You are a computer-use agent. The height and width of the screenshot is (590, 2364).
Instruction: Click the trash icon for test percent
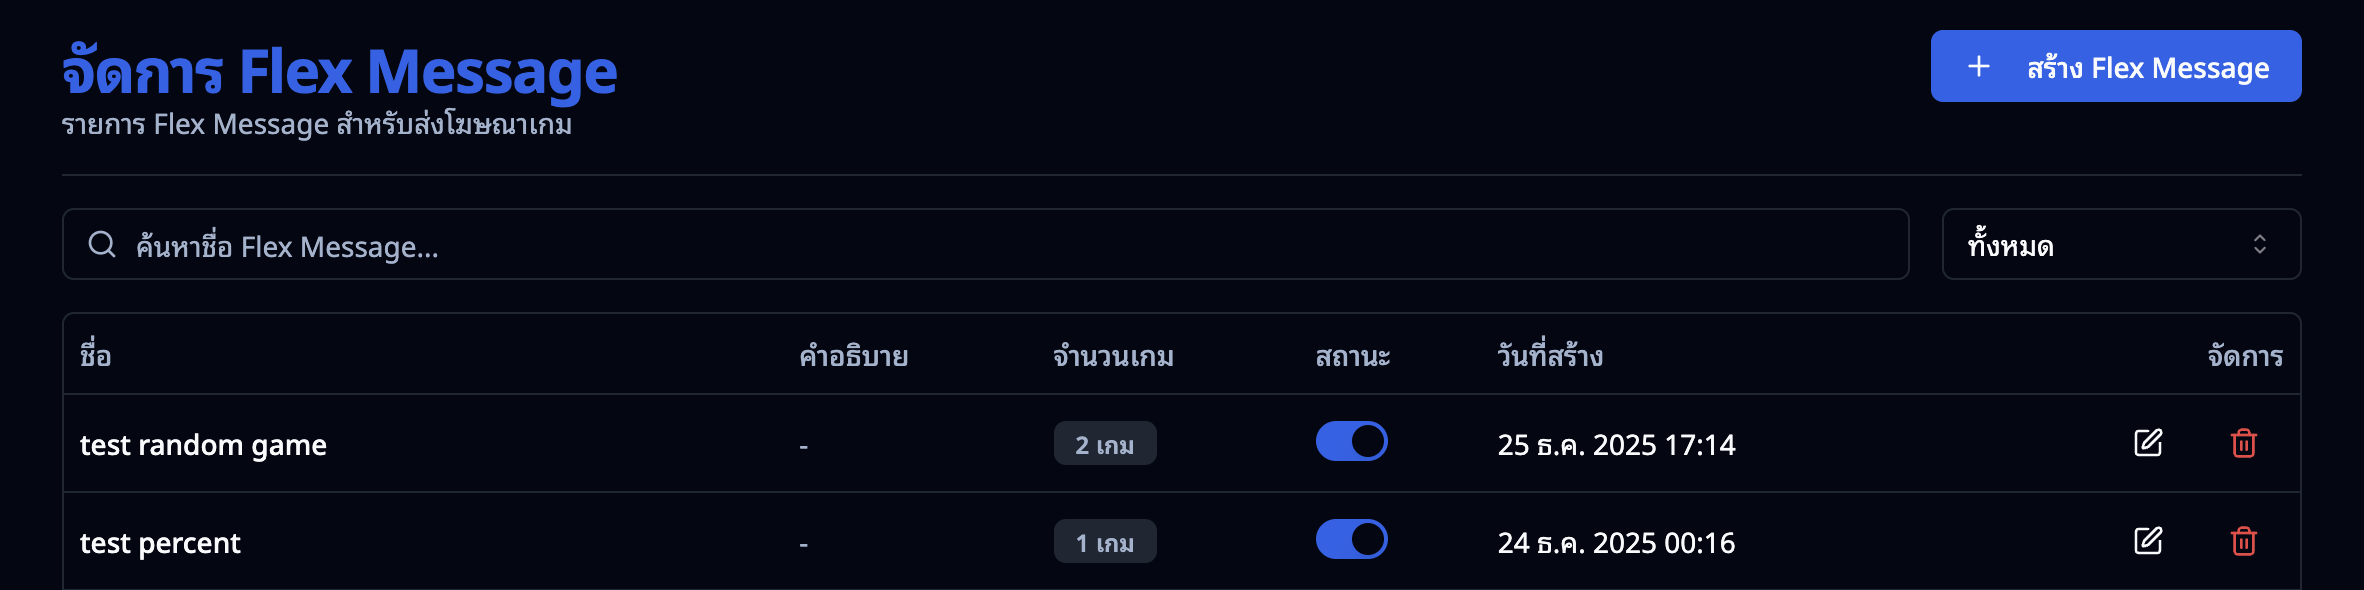2243,541
